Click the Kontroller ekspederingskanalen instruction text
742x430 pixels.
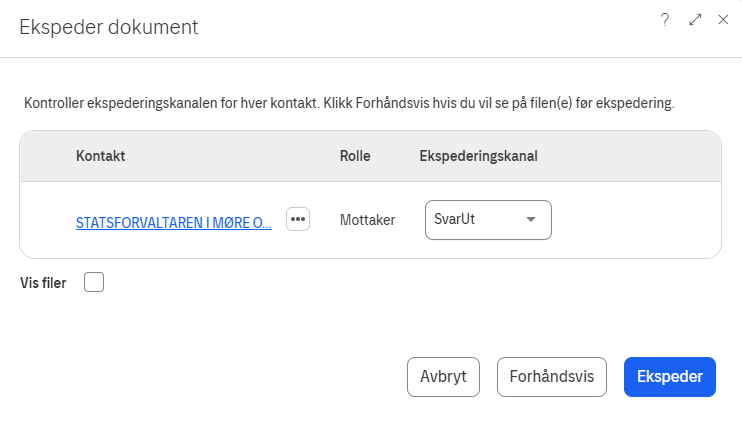[349, 103]
